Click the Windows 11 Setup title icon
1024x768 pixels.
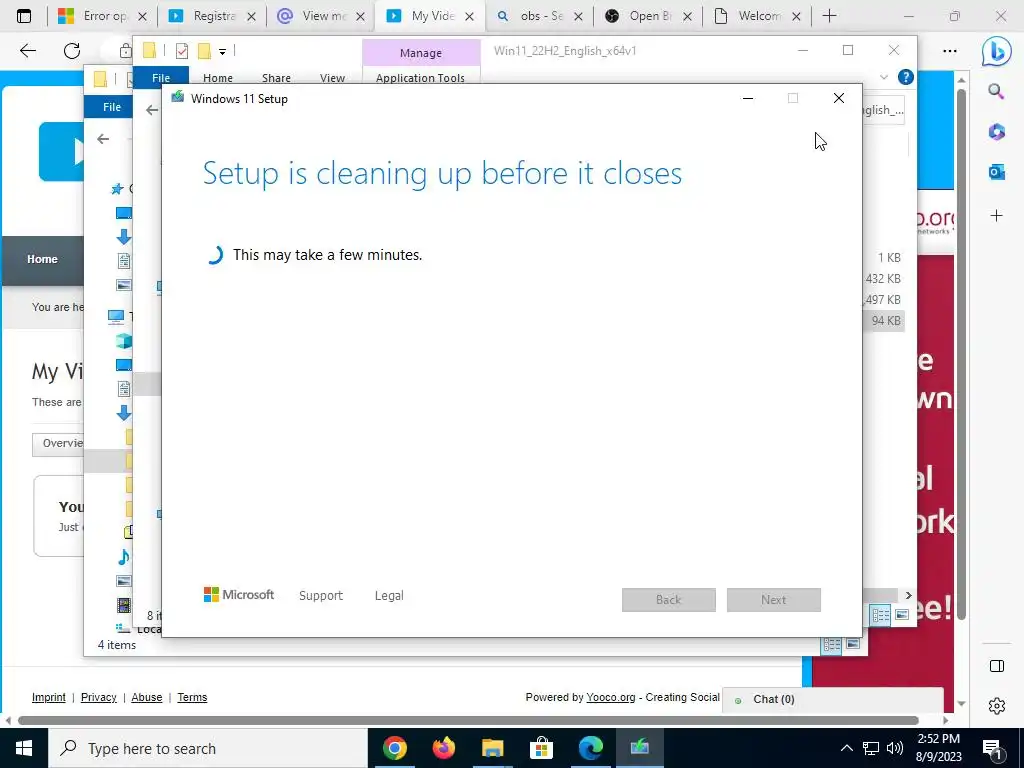tap(178, 98)
